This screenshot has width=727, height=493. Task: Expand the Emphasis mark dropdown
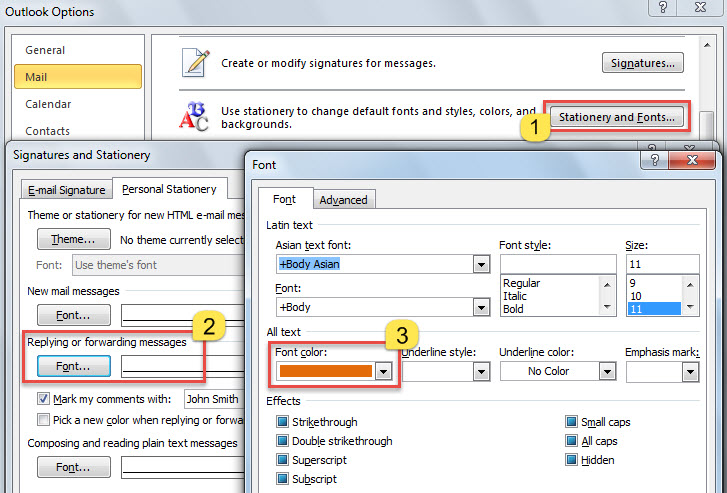tap(690, 371)
